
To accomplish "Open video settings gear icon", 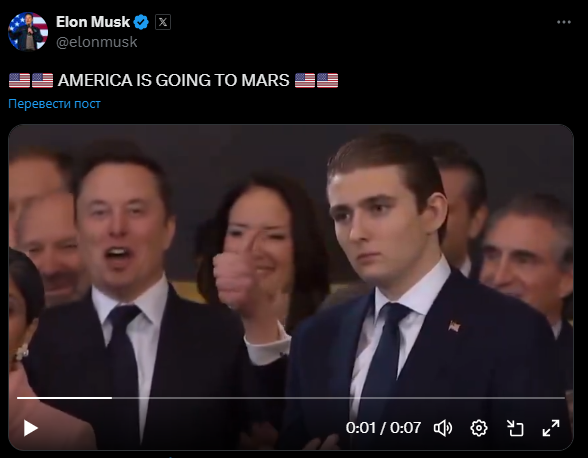I will pyautogui.click(x=478, y=428).
